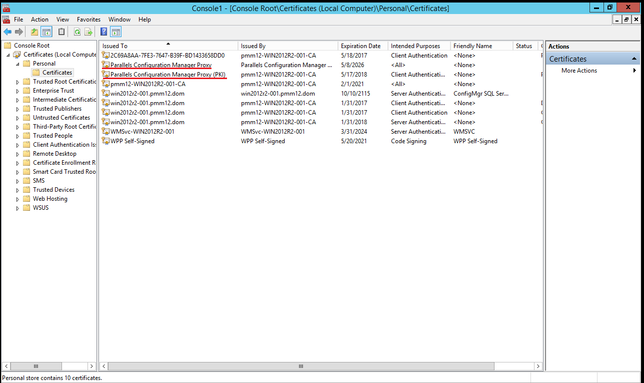Collapse the Personal store node
Image resolution: width=644 pixels, height=383 pixels.
click(17, 64)
